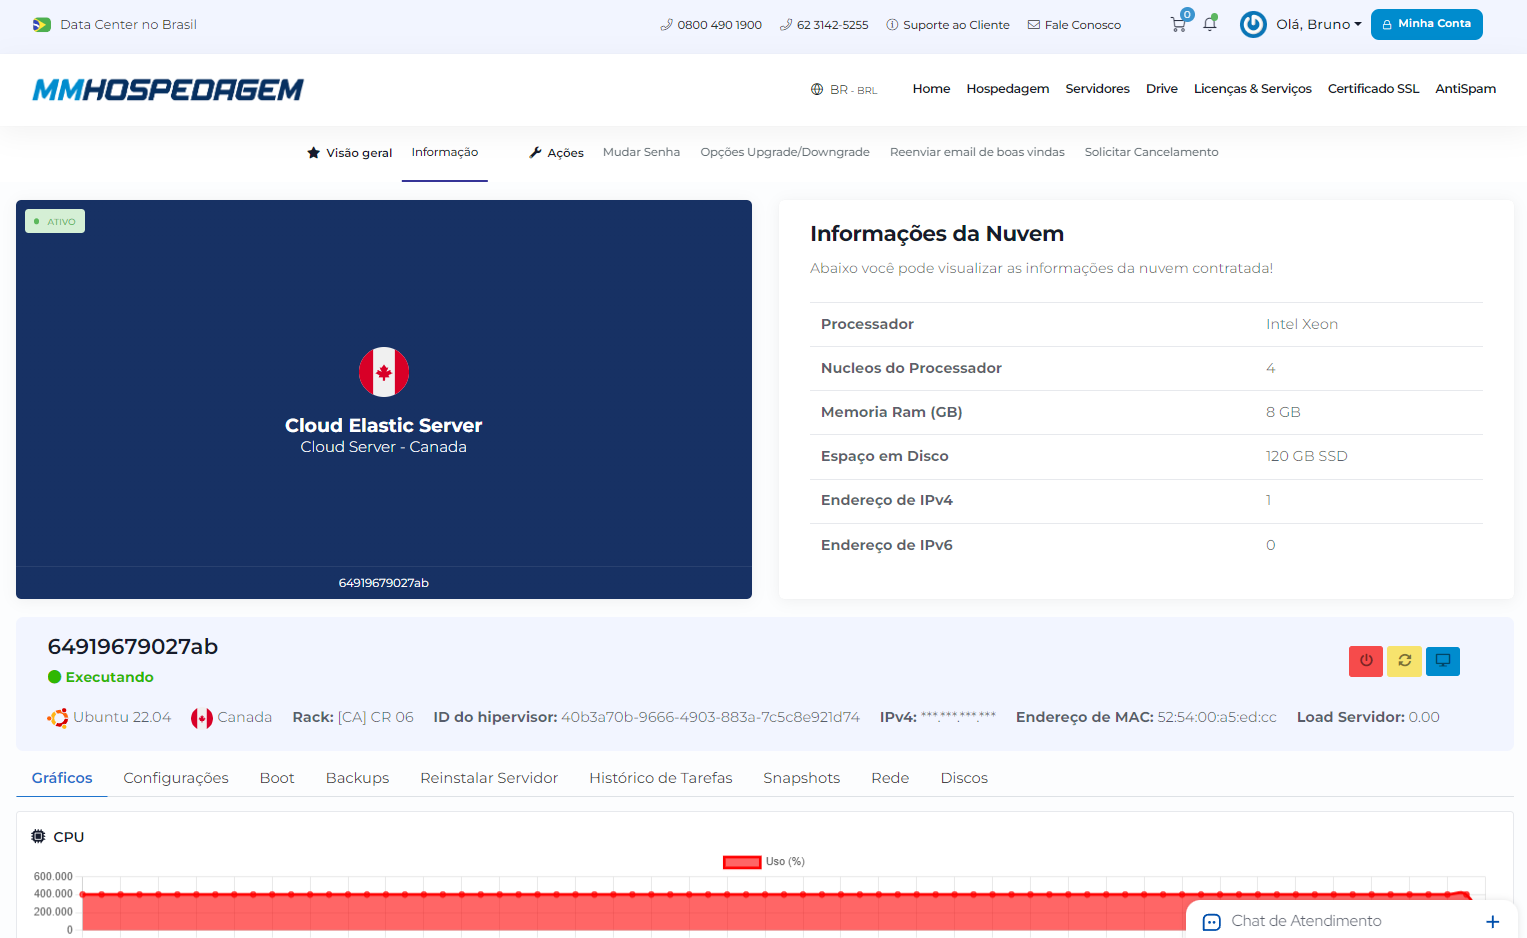The image size is (1527, 938).
Task: Click the 62 3142-5255 phone number
Action: 824,25
